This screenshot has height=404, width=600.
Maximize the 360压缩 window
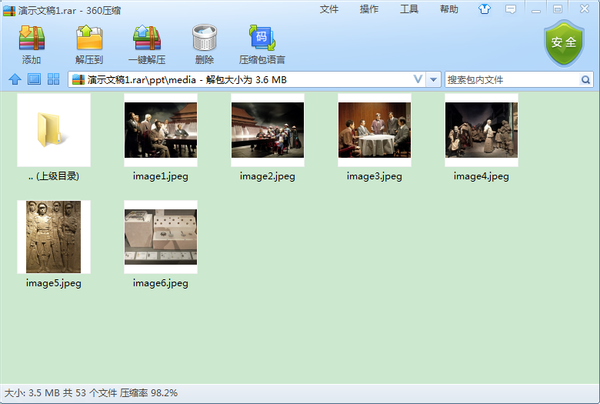coord(558,9)
